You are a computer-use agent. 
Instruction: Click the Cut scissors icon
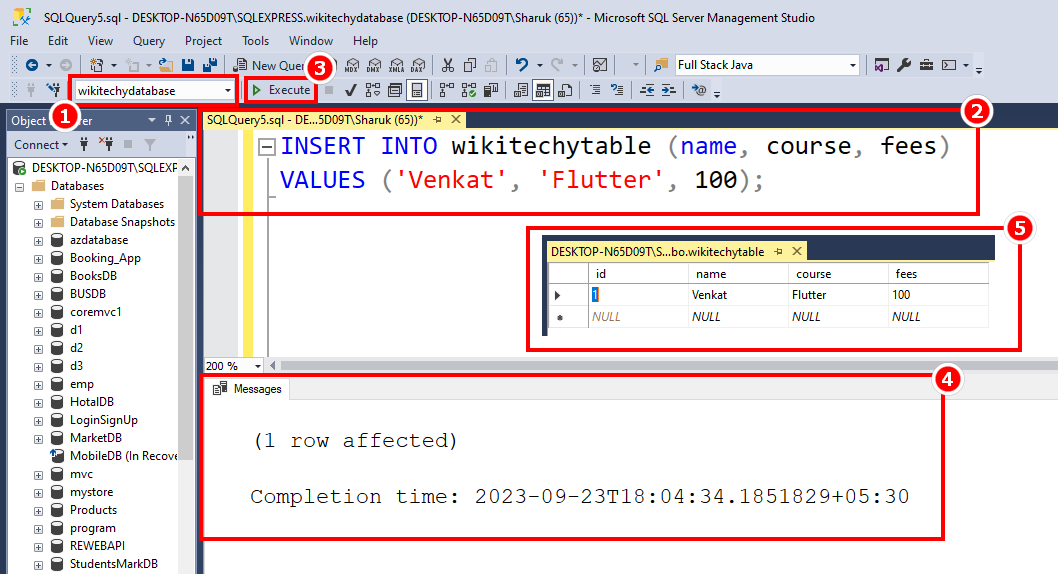pos(447,65)
